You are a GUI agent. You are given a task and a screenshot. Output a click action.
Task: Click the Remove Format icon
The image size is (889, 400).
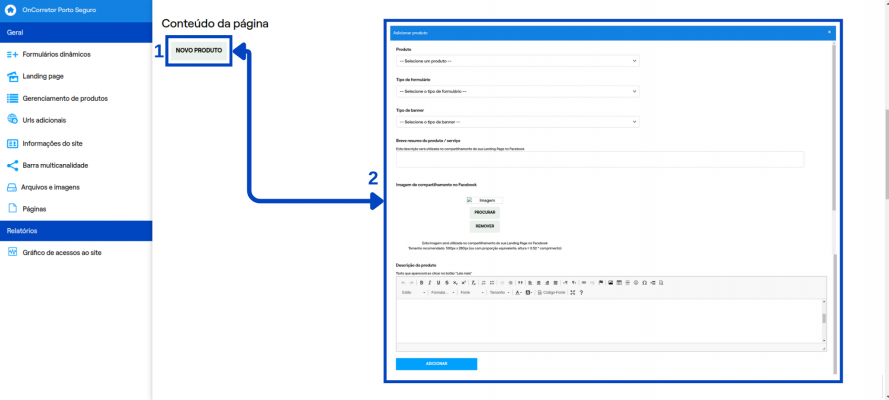(473, 283)
